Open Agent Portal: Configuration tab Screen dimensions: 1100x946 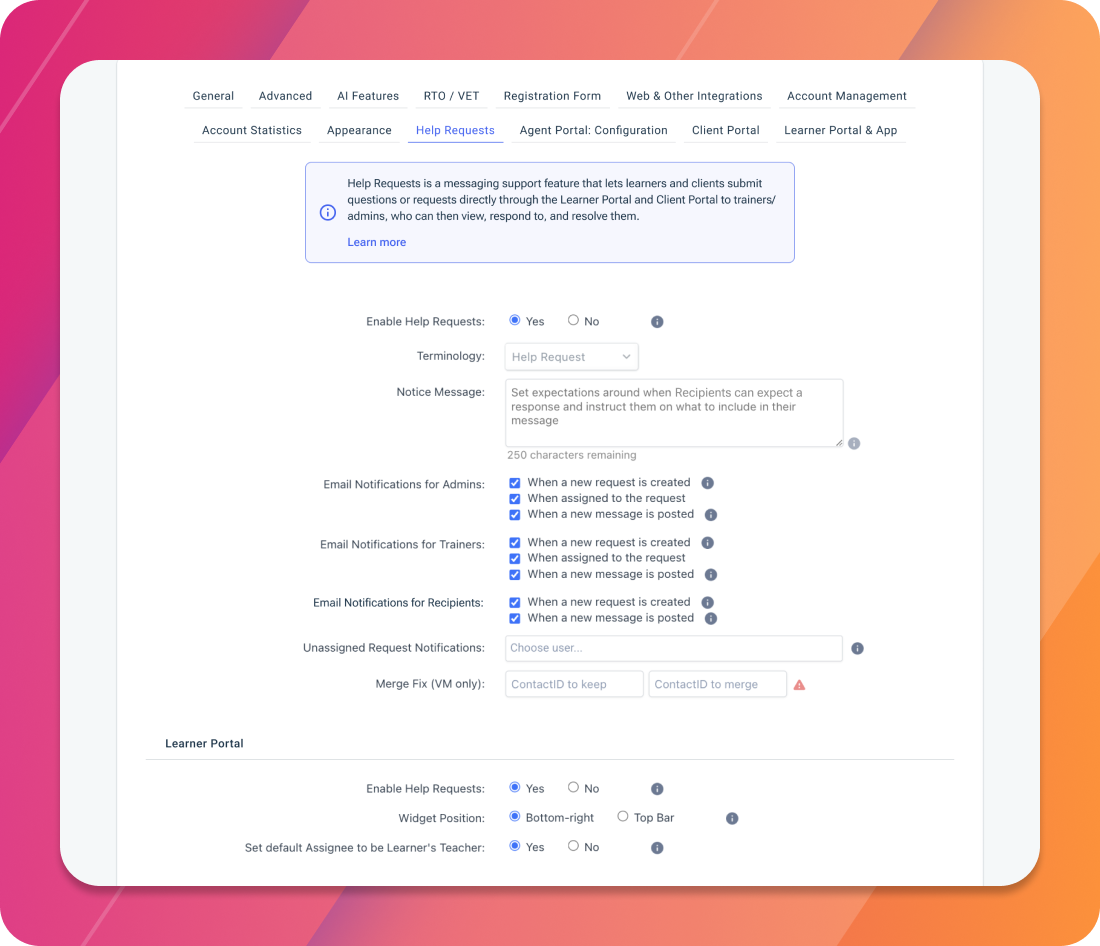[593, 131]
